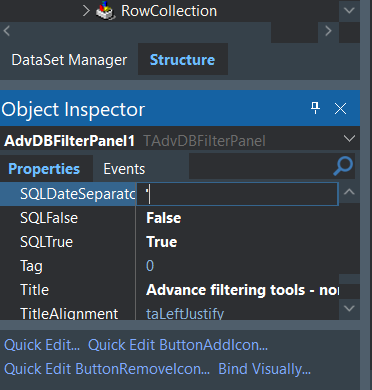Pin the Object Inspector panel
Image resolution: width=372 pixels, height=390 pixels.
(x=315, y=108)
